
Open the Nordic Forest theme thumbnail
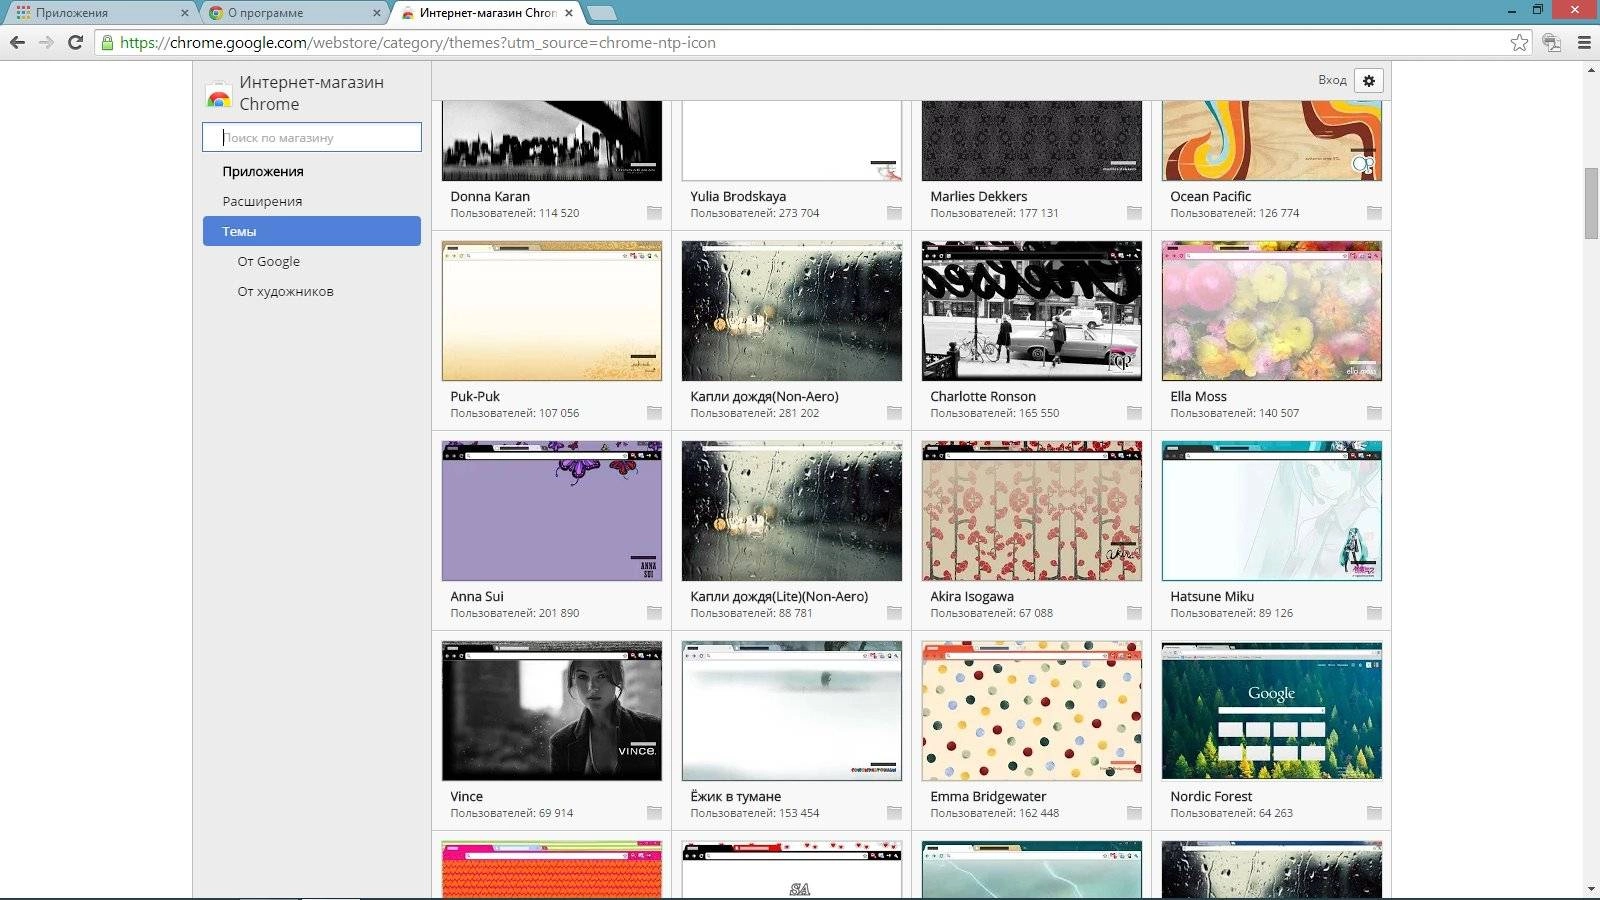(1272, 711)
